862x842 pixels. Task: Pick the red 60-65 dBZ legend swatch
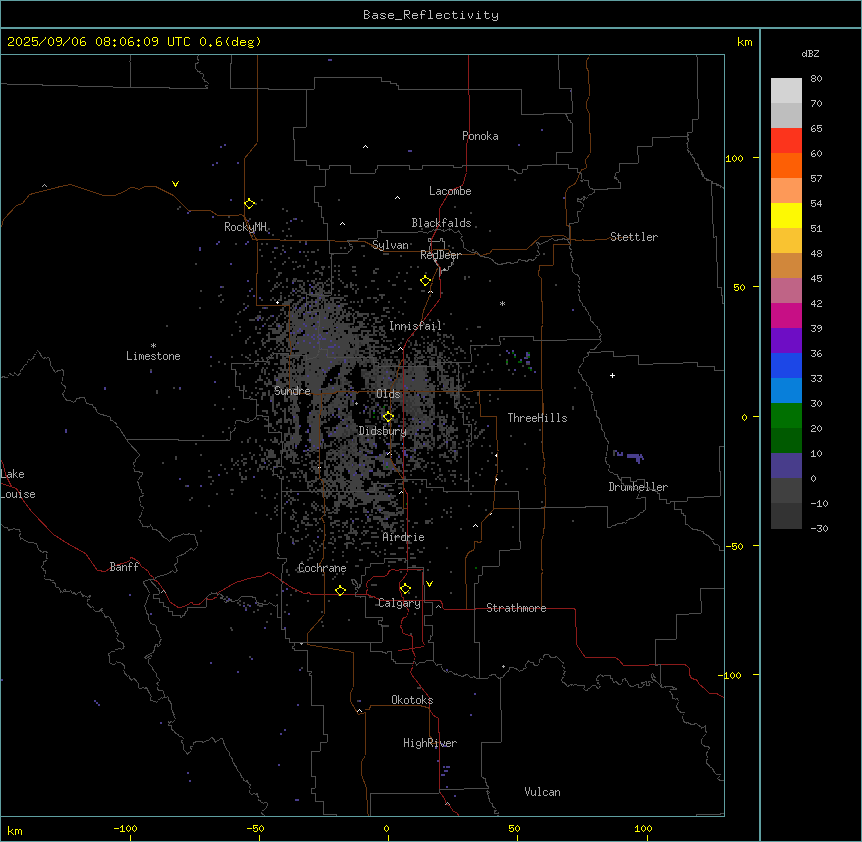click(786, 140)
